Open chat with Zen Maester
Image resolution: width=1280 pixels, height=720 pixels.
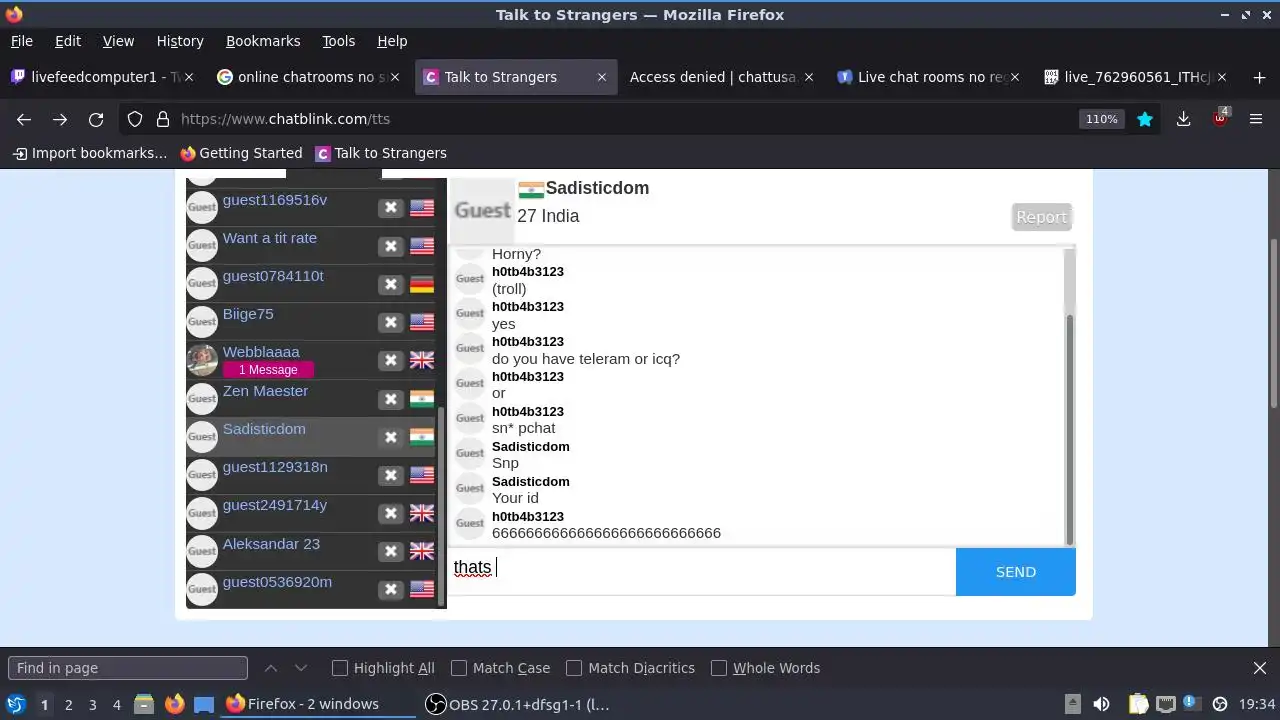[x=265, y=391]
